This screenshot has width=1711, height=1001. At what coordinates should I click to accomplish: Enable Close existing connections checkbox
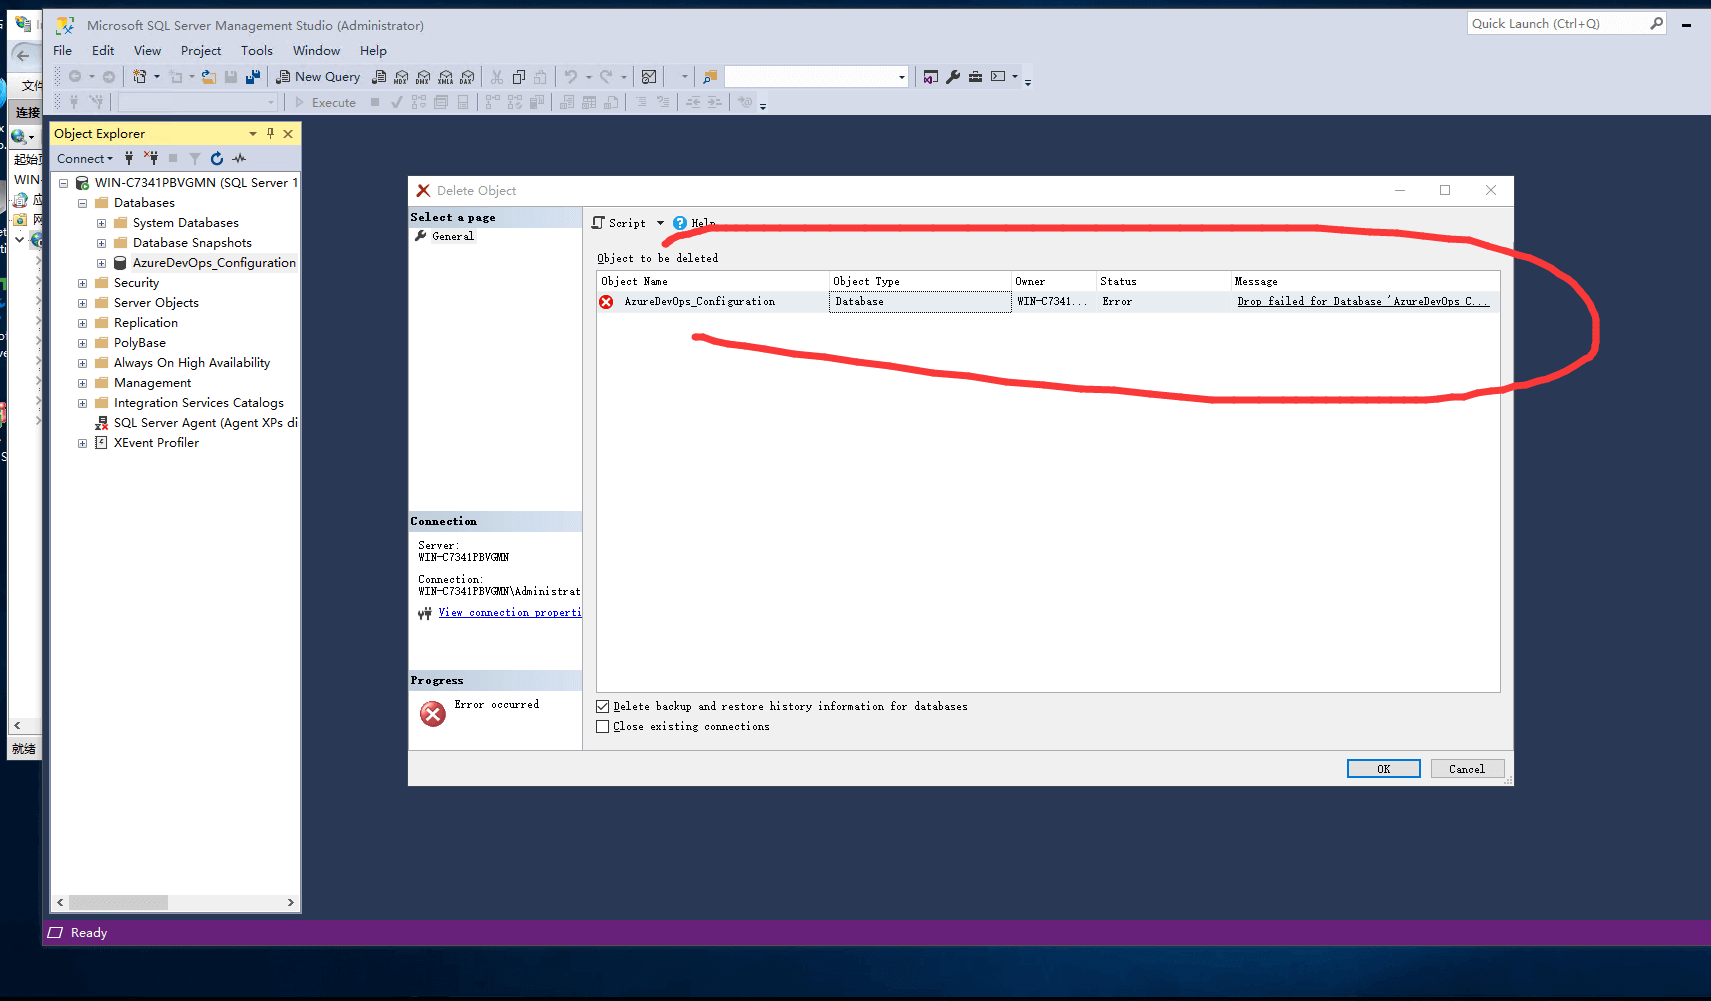click(x=603, y=727)
